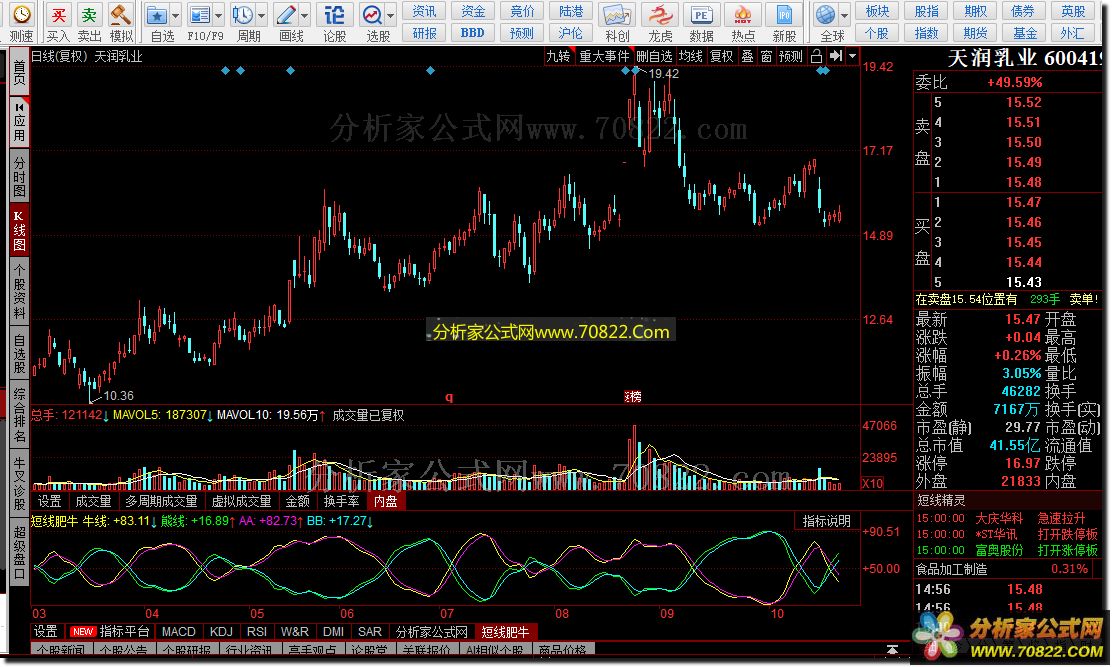Switch indicator to MACD

[x=179, y=632]
